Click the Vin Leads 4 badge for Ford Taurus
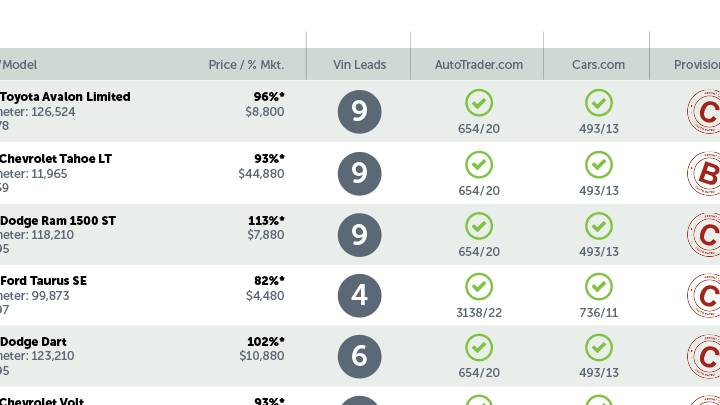 360,296
